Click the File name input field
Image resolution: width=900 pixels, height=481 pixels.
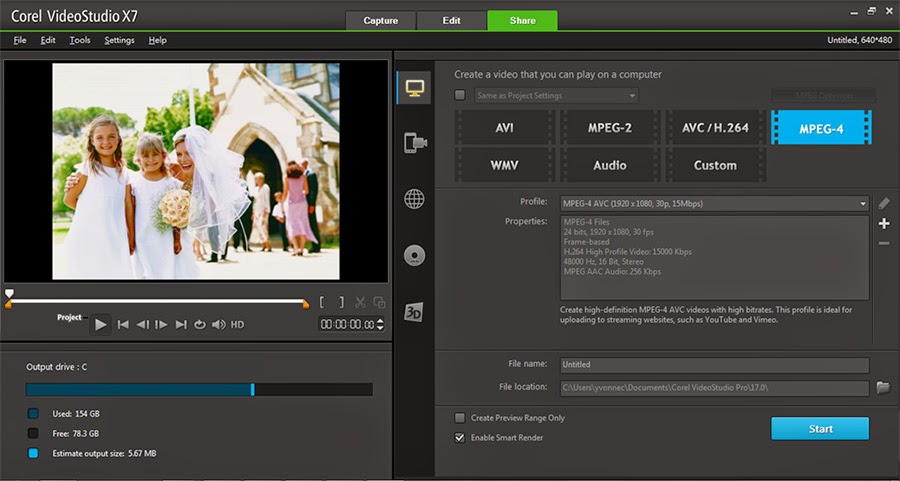(713, 365)
